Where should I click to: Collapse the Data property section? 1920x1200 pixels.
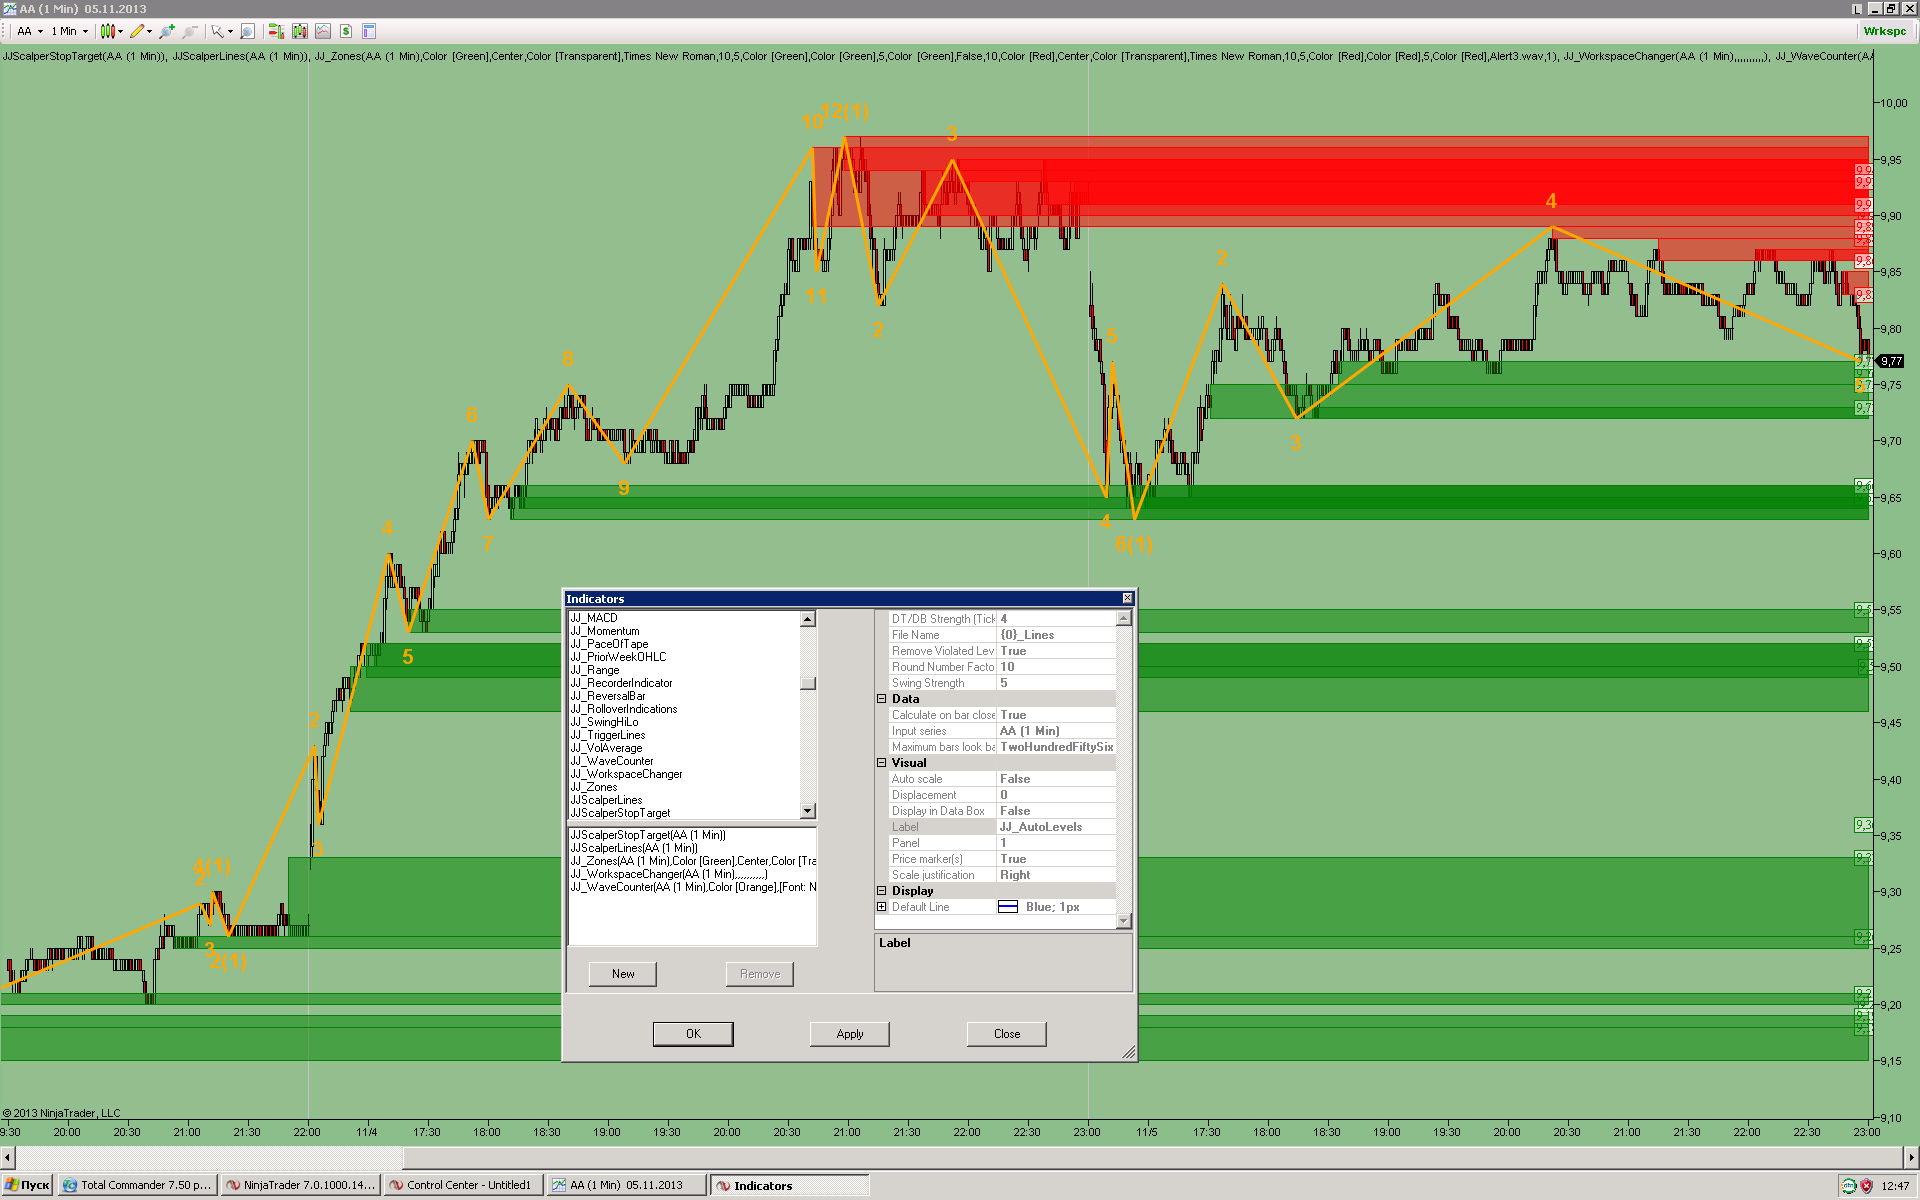[x=882, y=699]
